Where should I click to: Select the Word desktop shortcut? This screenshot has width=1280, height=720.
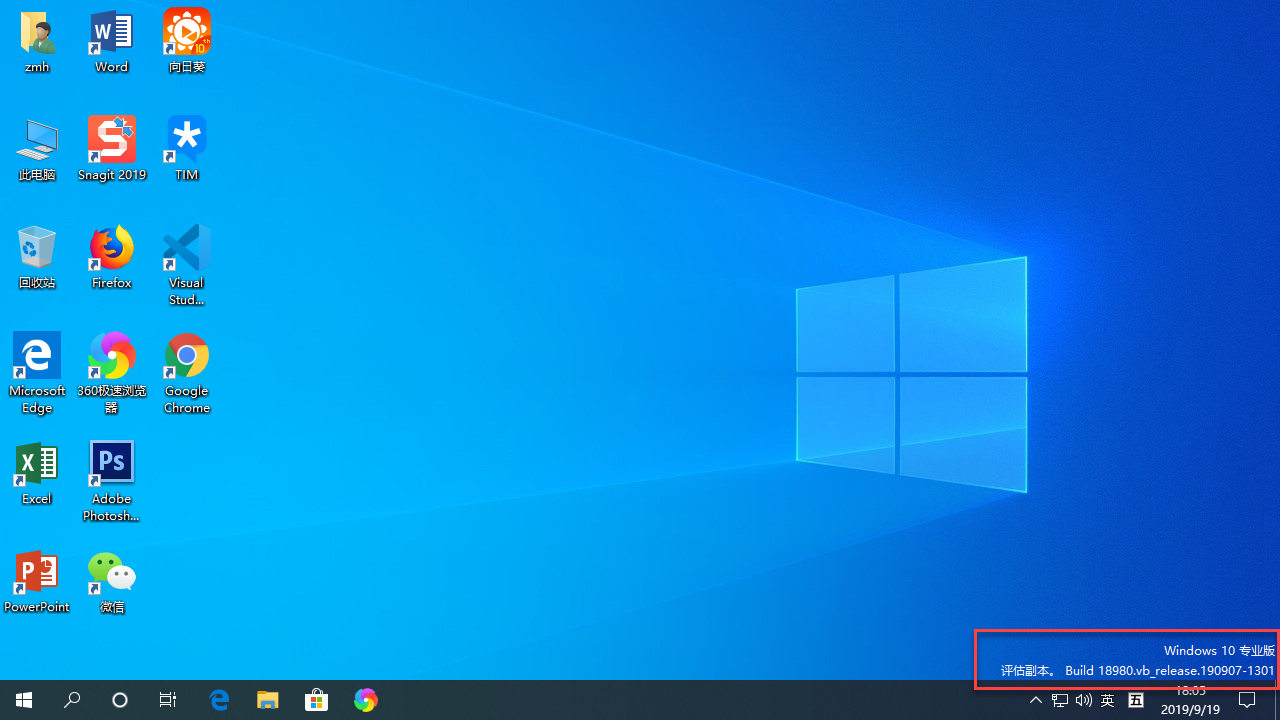[x=111, y=43]
